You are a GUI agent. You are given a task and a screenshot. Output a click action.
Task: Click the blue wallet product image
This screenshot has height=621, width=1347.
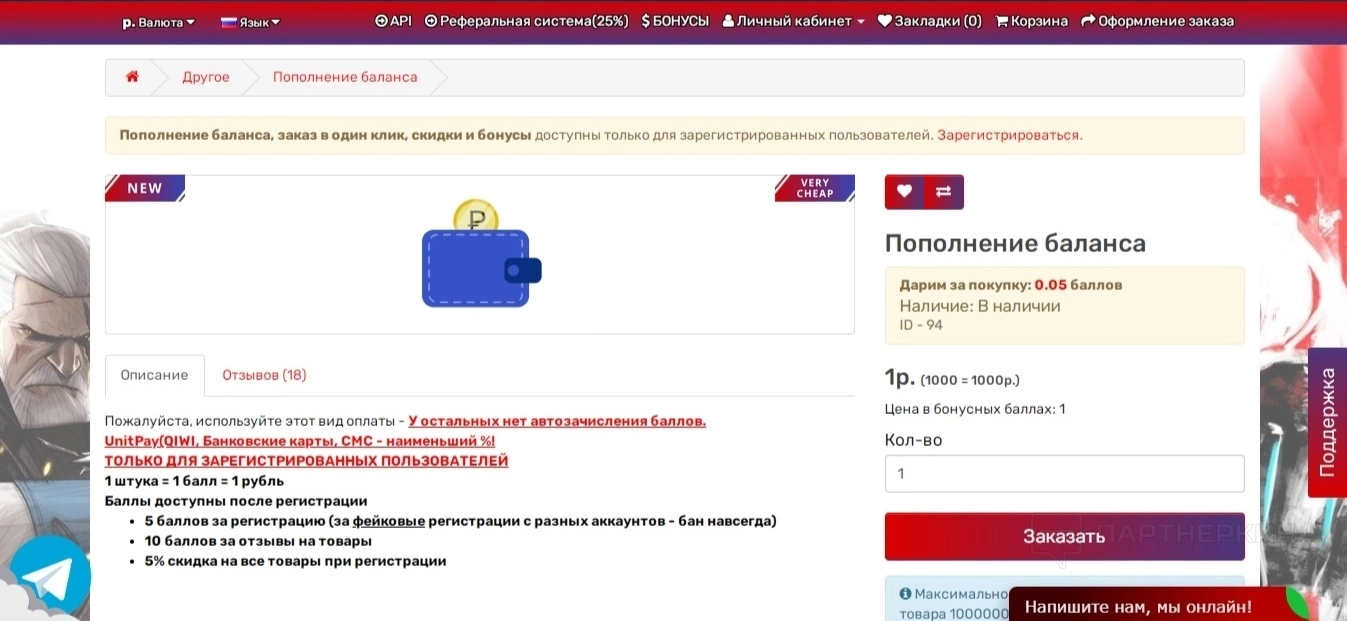point(480,254)
